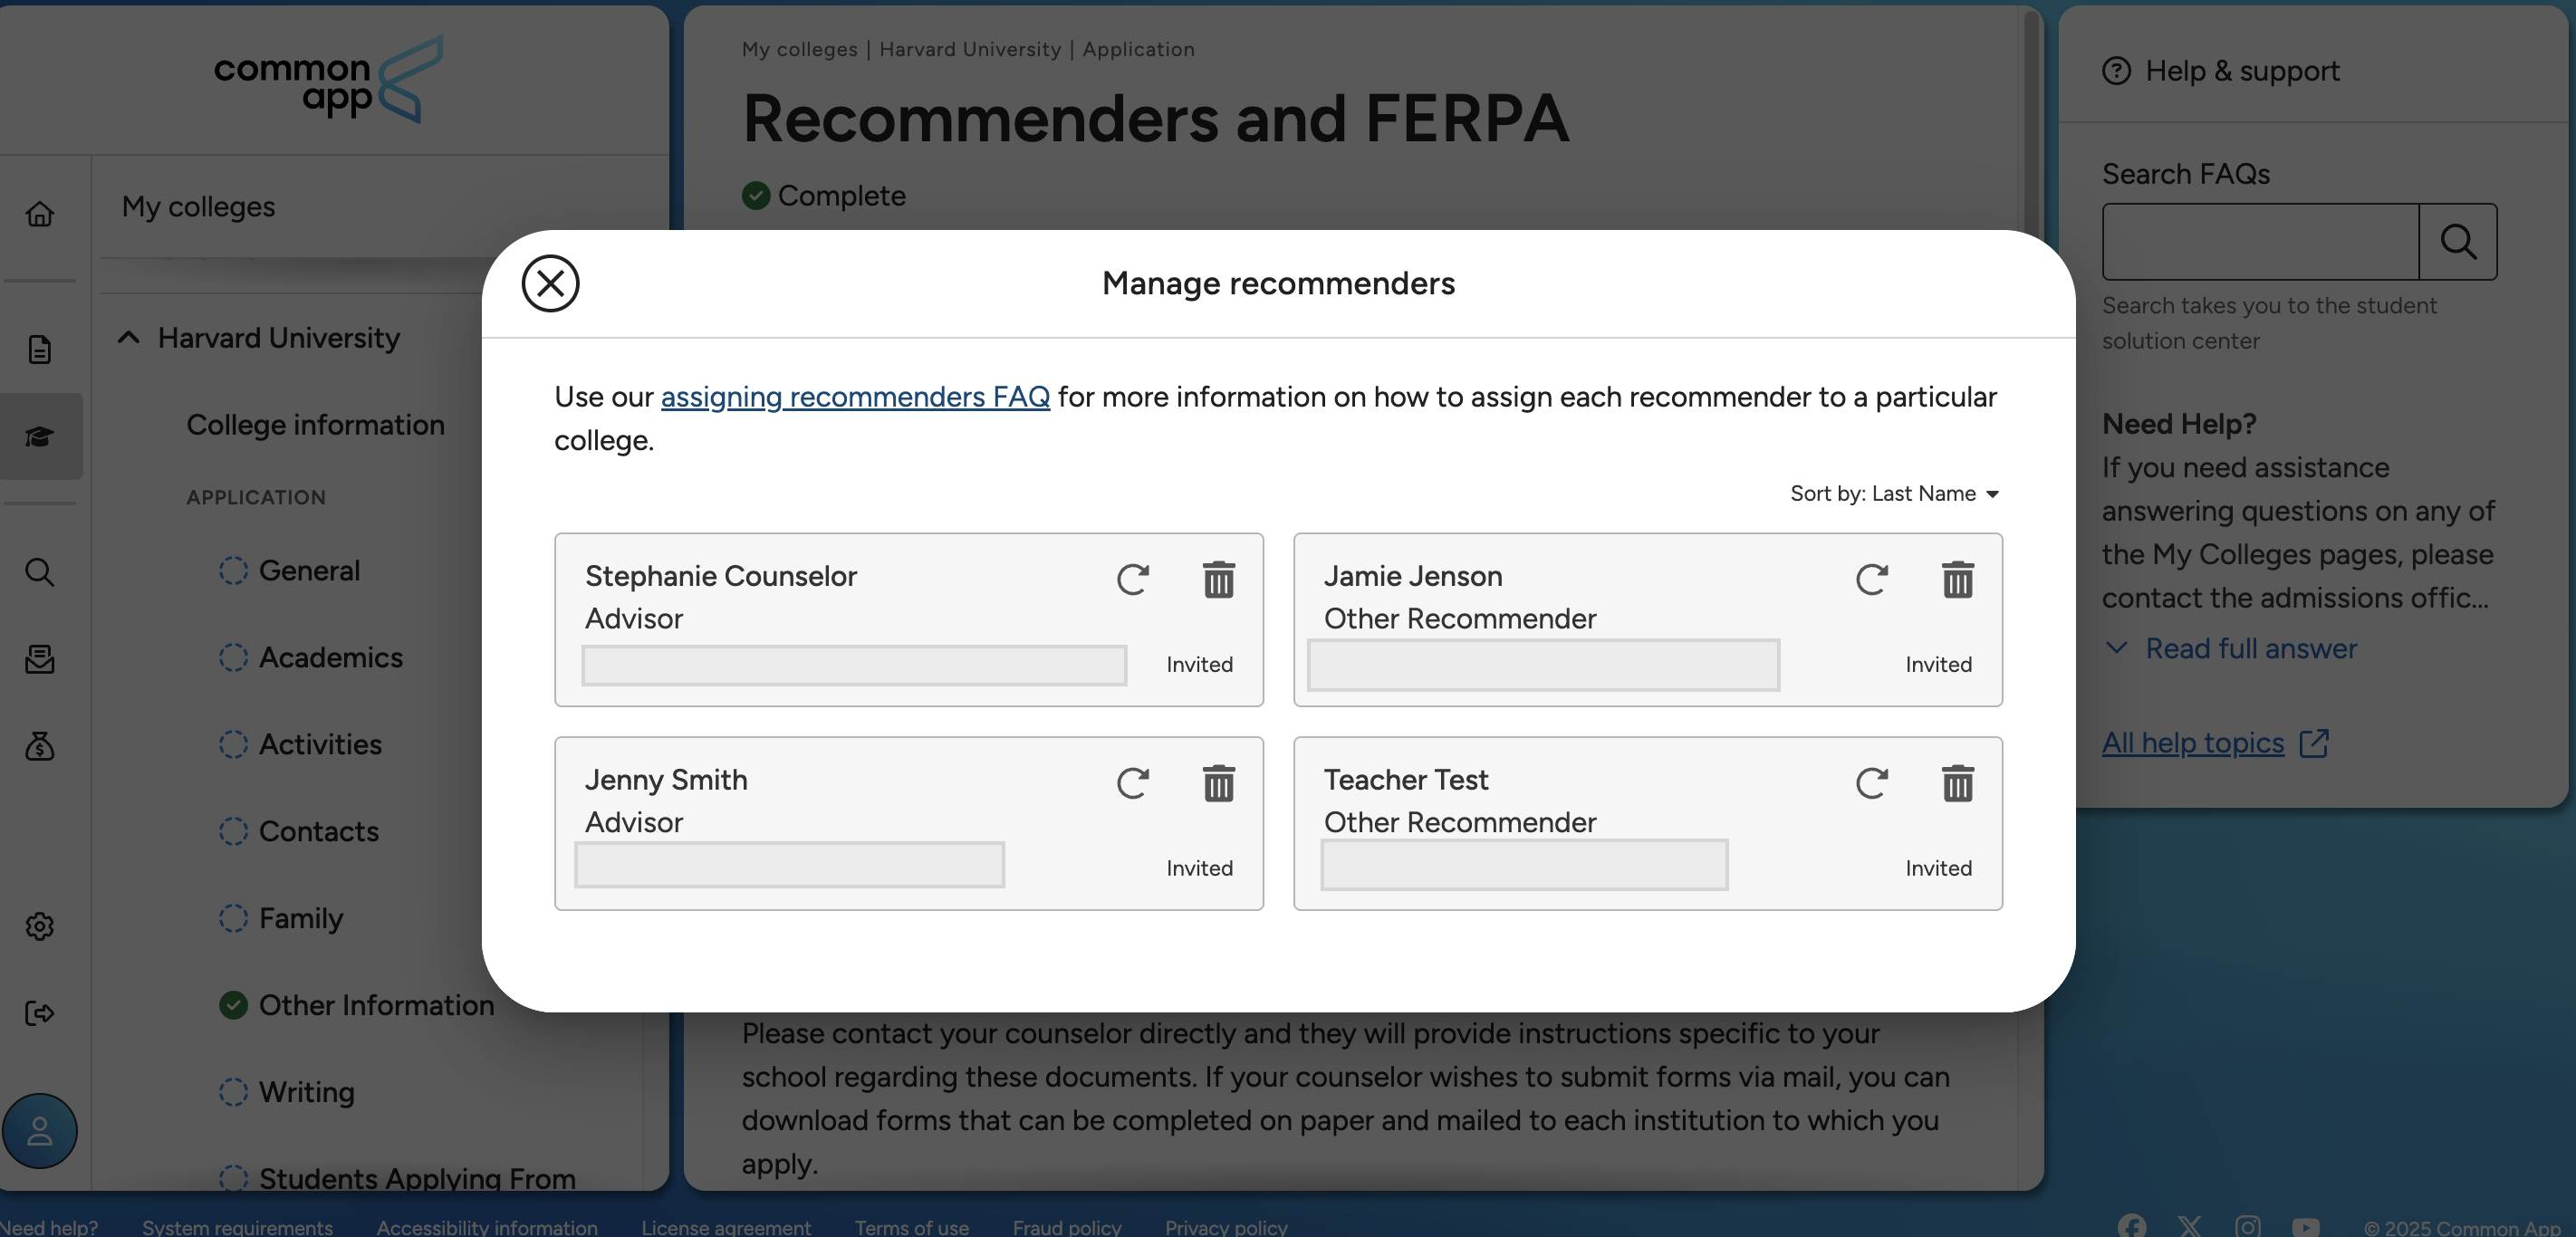The width and height of the screenshot is (2576, 1237).
Task: Click Stephanie Counselor's redacted email field
Action: point(854,665)
